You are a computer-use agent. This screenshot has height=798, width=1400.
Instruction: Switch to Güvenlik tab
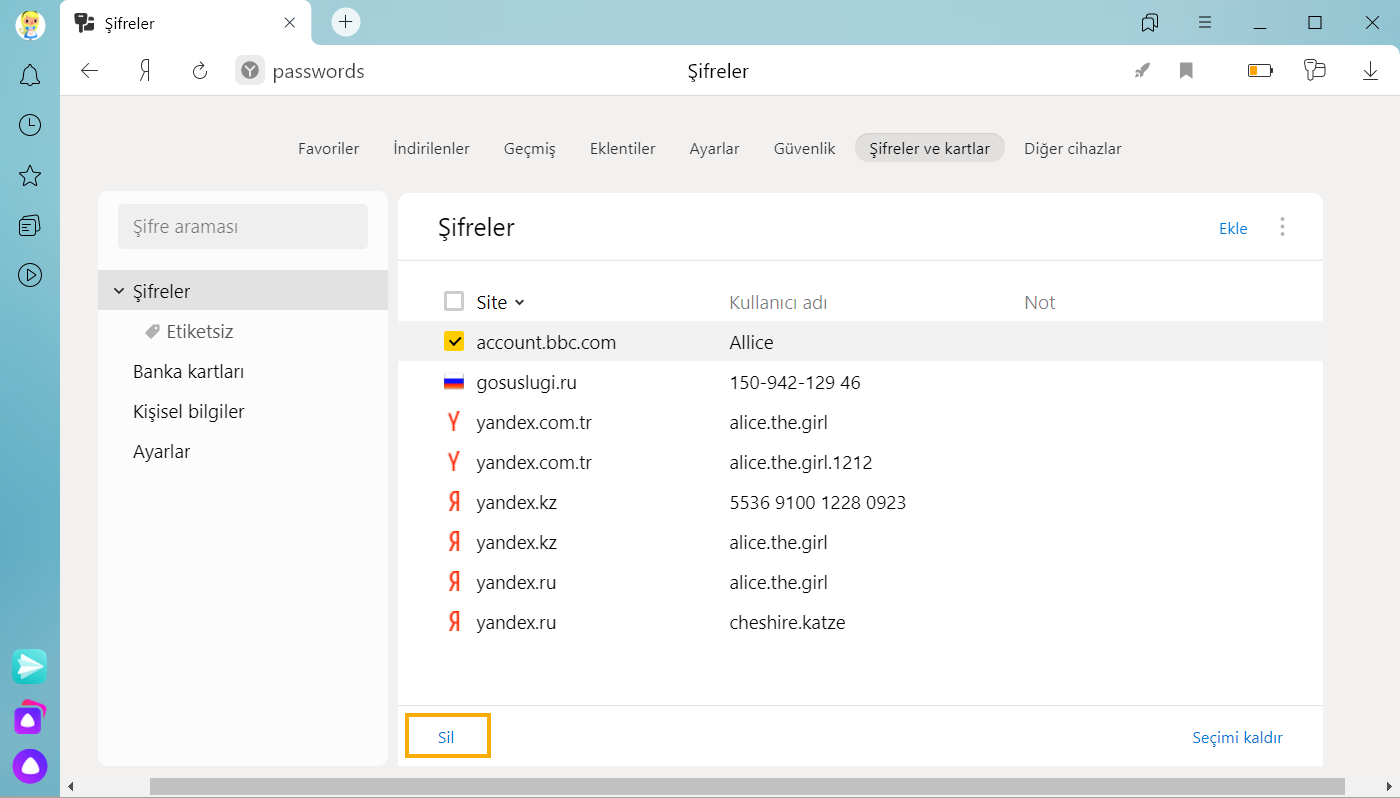point(804,148)
